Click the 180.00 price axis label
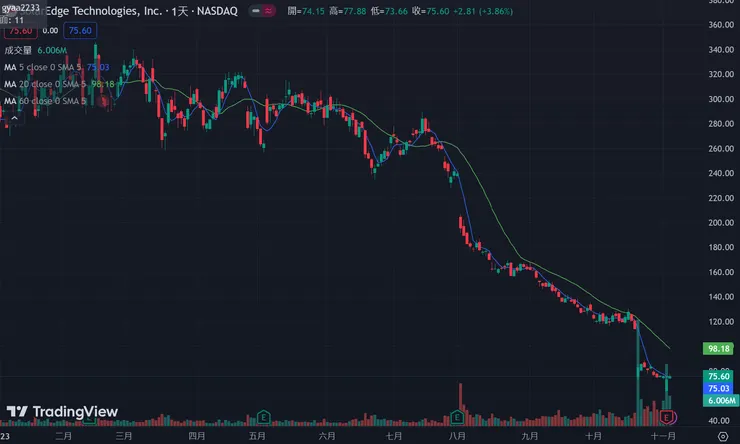The width and height of the screenshot is (740, 444). [721, 247]
